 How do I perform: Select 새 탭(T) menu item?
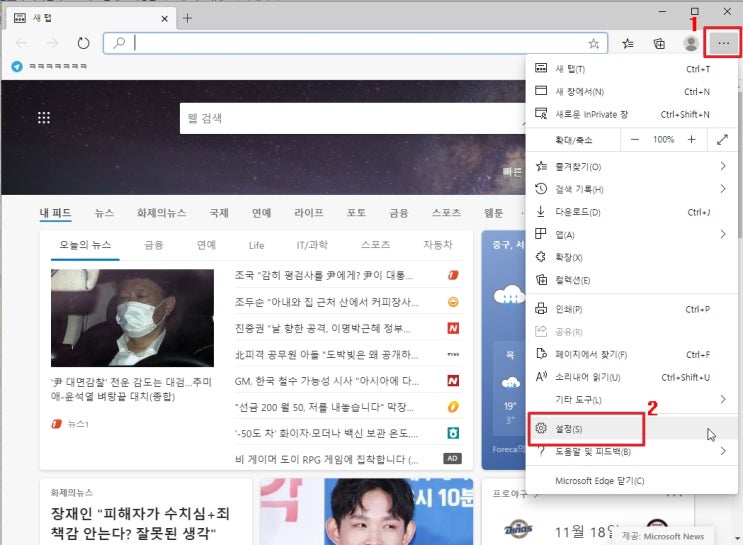tap(631, 69)
